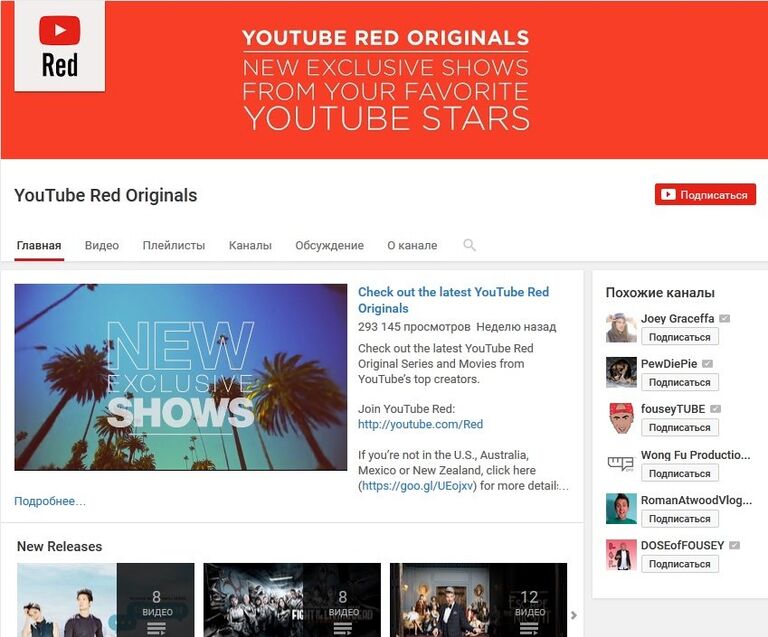Open the Плейлисты tab
The height and width of the screenshot is (637, 768).
174,245
